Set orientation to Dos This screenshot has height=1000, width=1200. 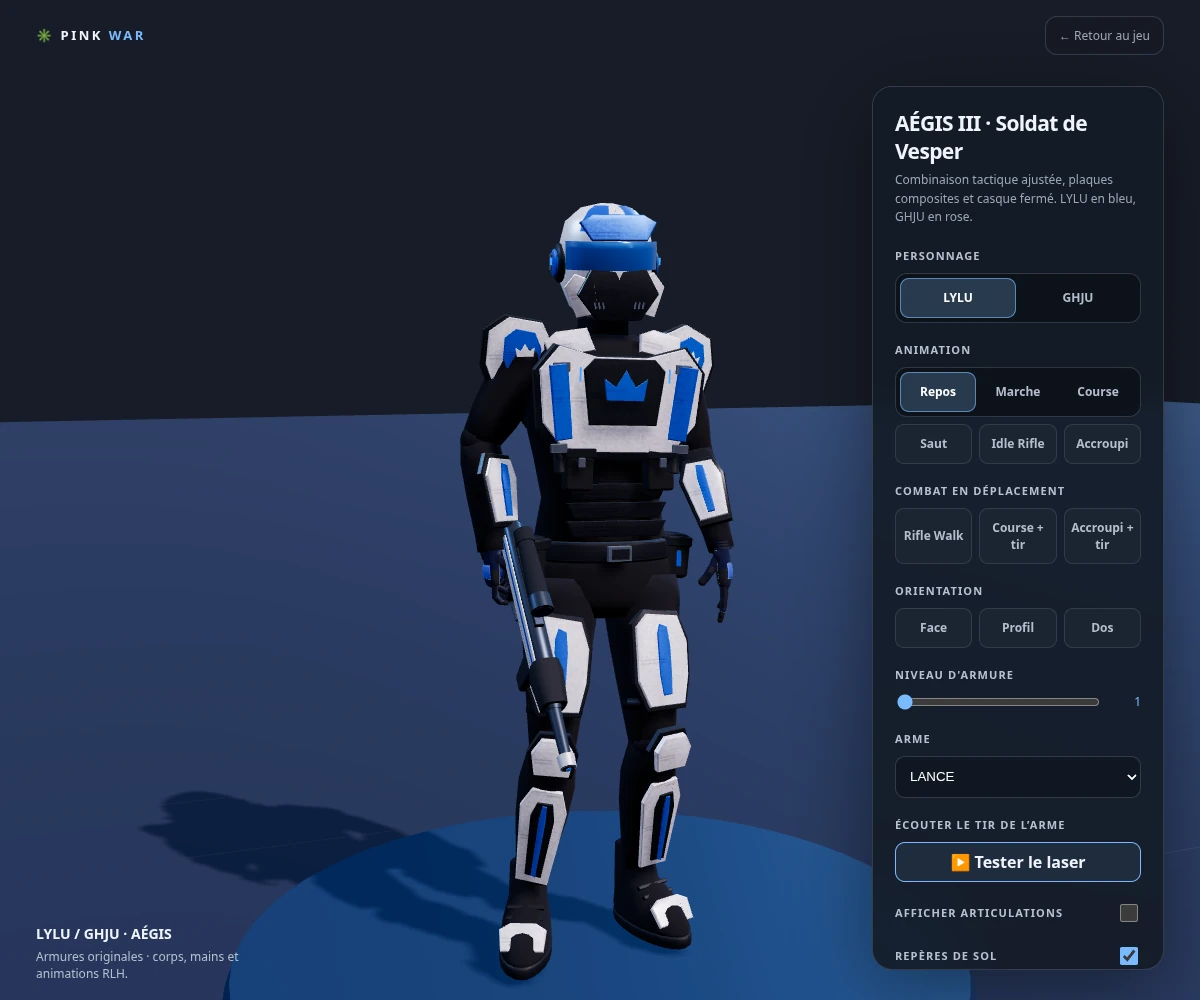[1102, 628]
